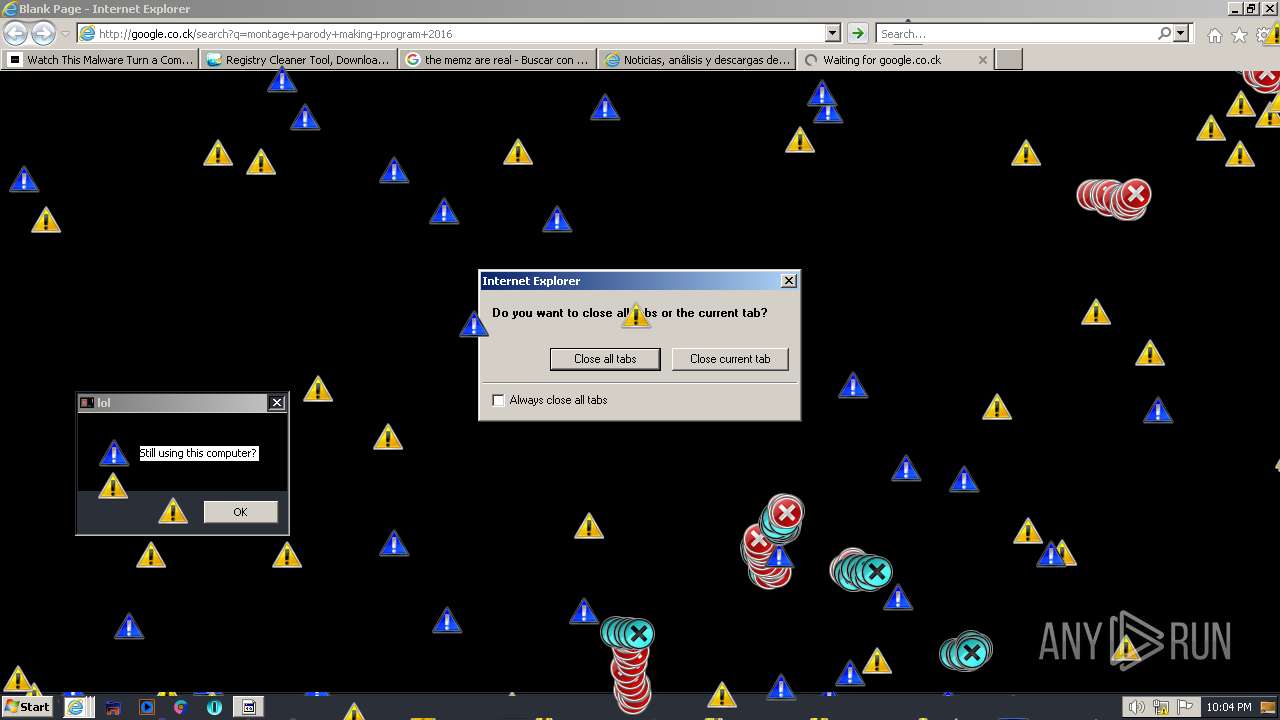Open the recent pages dropdown next to Forward
The width and height of the screenshot is (1280, 720).
click(x=65, y=34)
